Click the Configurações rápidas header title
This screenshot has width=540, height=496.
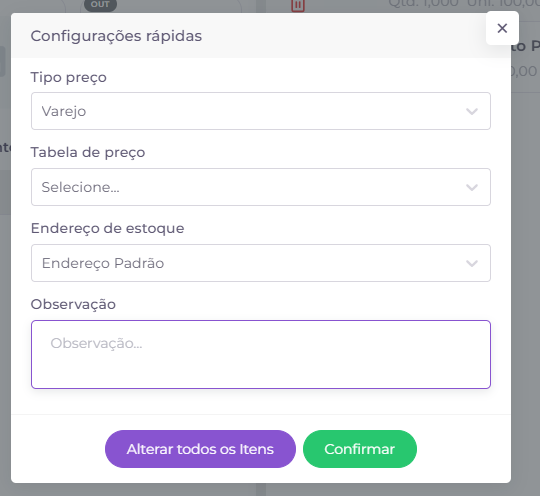116,36
